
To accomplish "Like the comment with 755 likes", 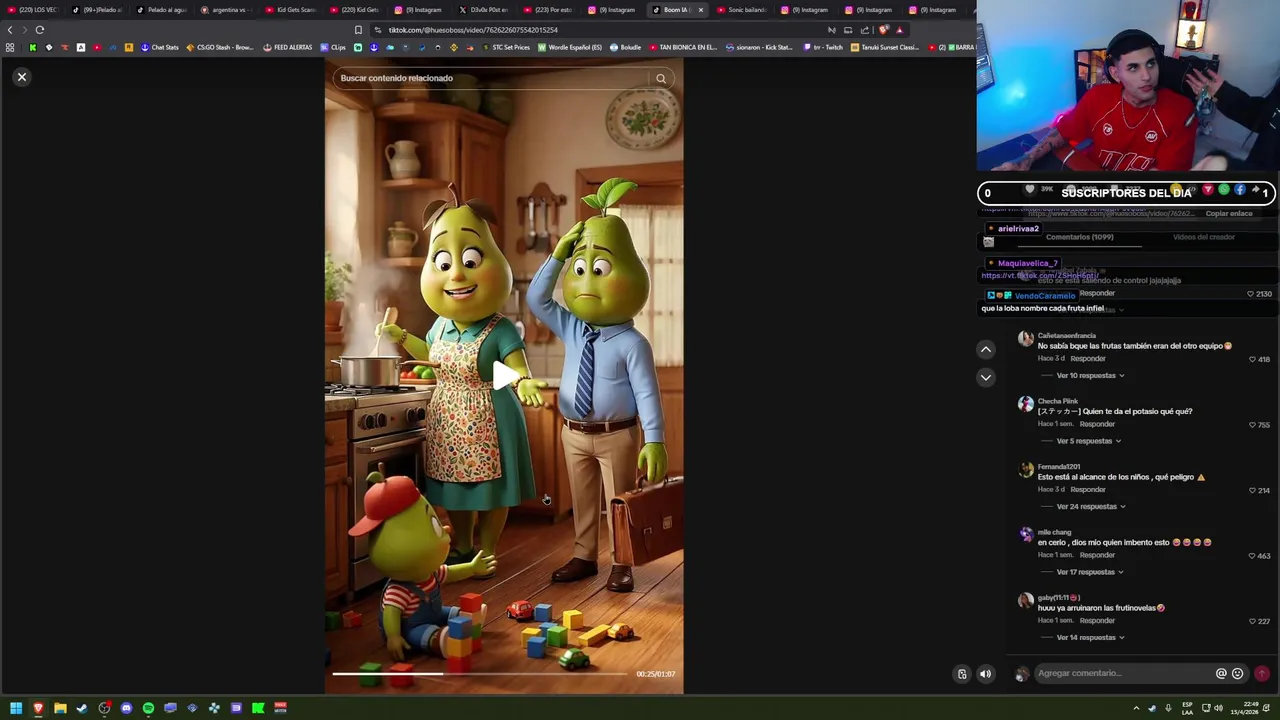I will (1252, 425).
